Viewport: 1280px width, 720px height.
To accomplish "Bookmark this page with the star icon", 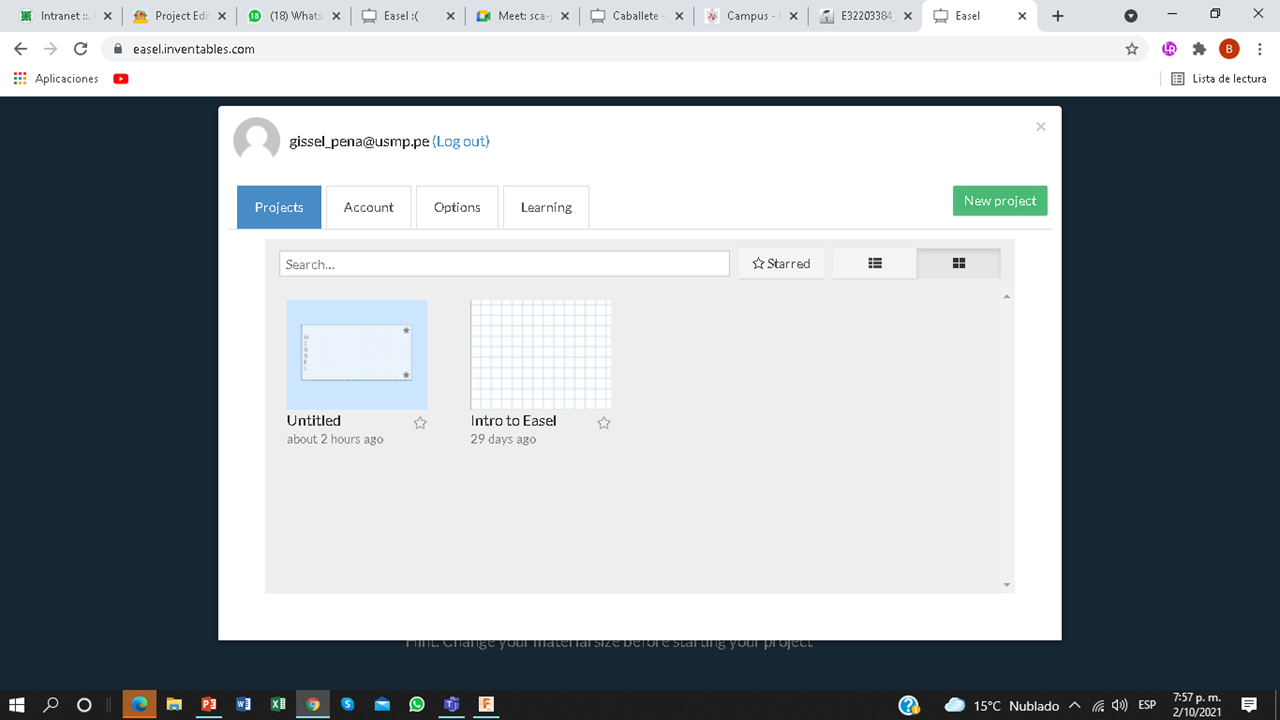I will [1132, 48].
